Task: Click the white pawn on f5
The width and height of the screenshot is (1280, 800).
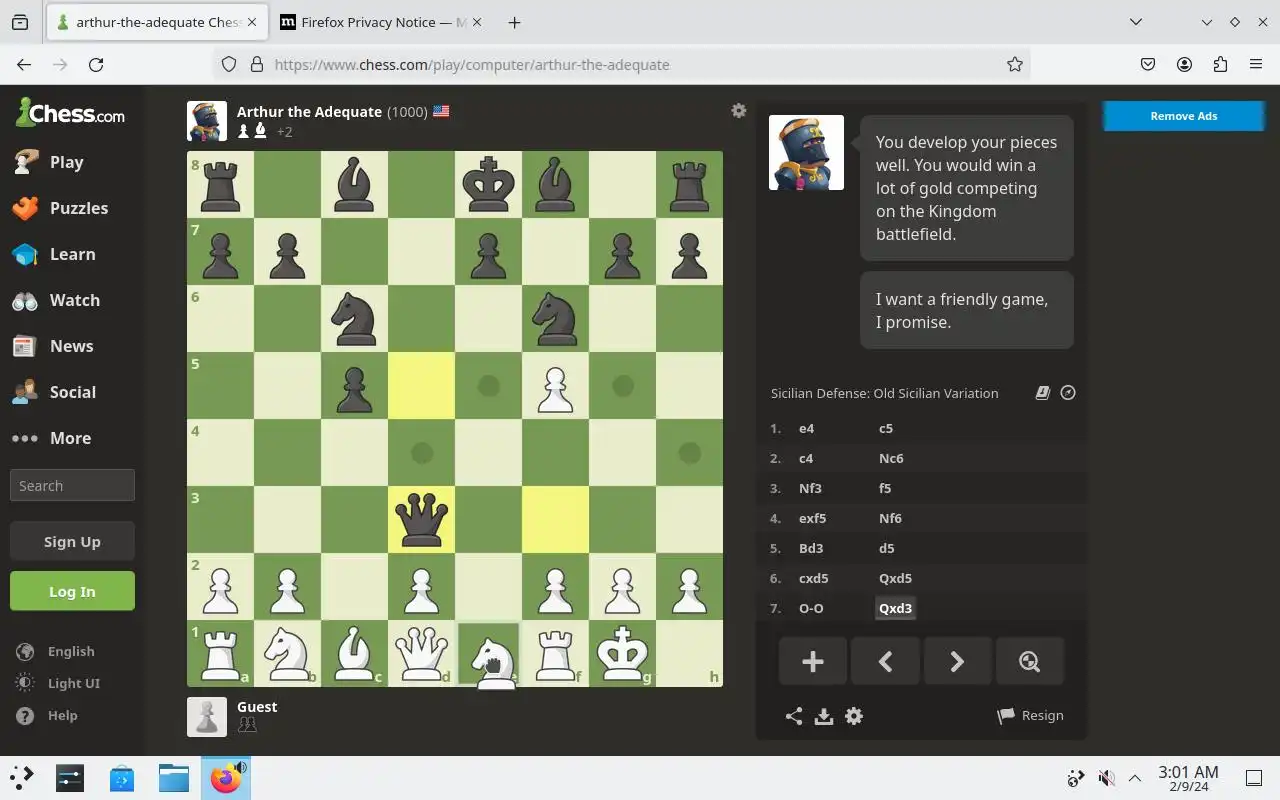Action: point(555,385)
